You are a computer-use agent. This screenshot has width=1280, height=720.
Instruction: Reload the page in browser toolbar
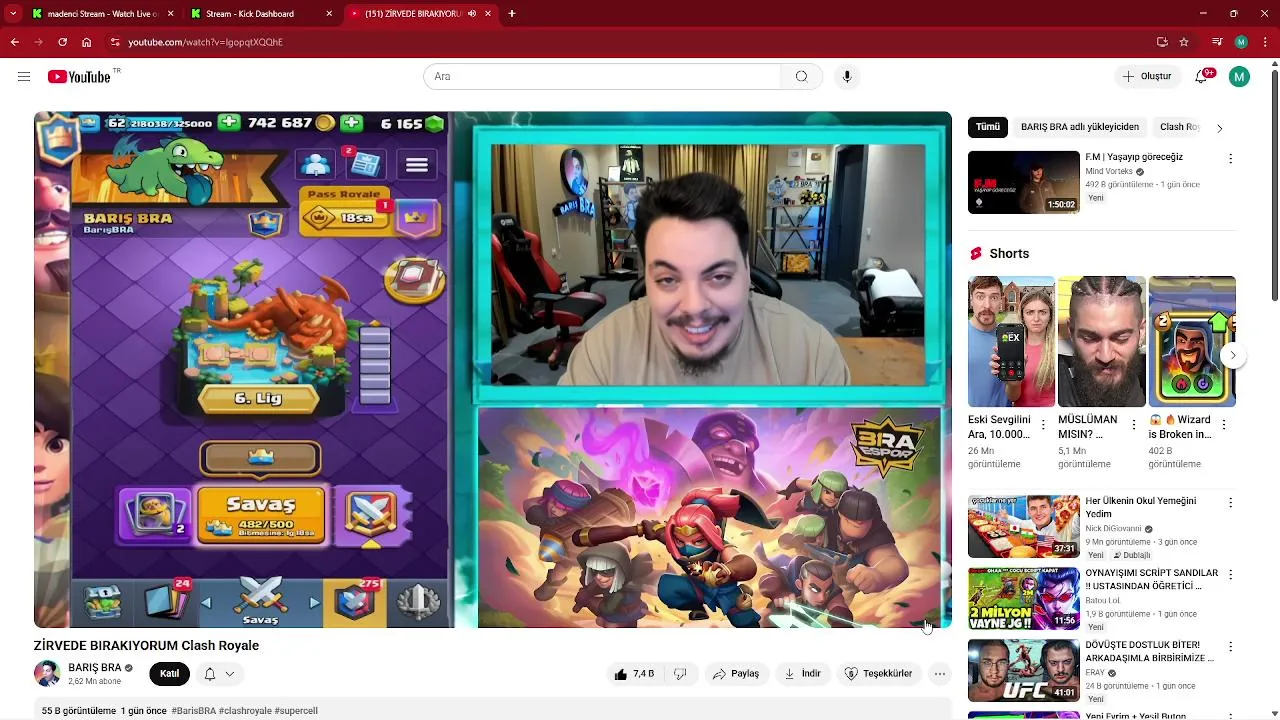coord(62,42)
